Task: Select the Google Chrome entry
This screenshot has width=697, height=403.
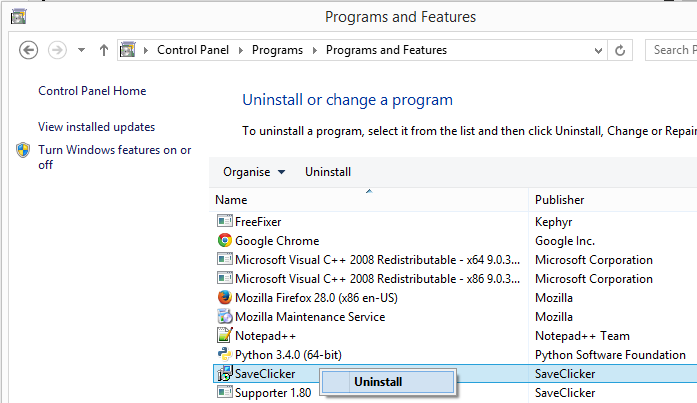Action: (277, 241)
